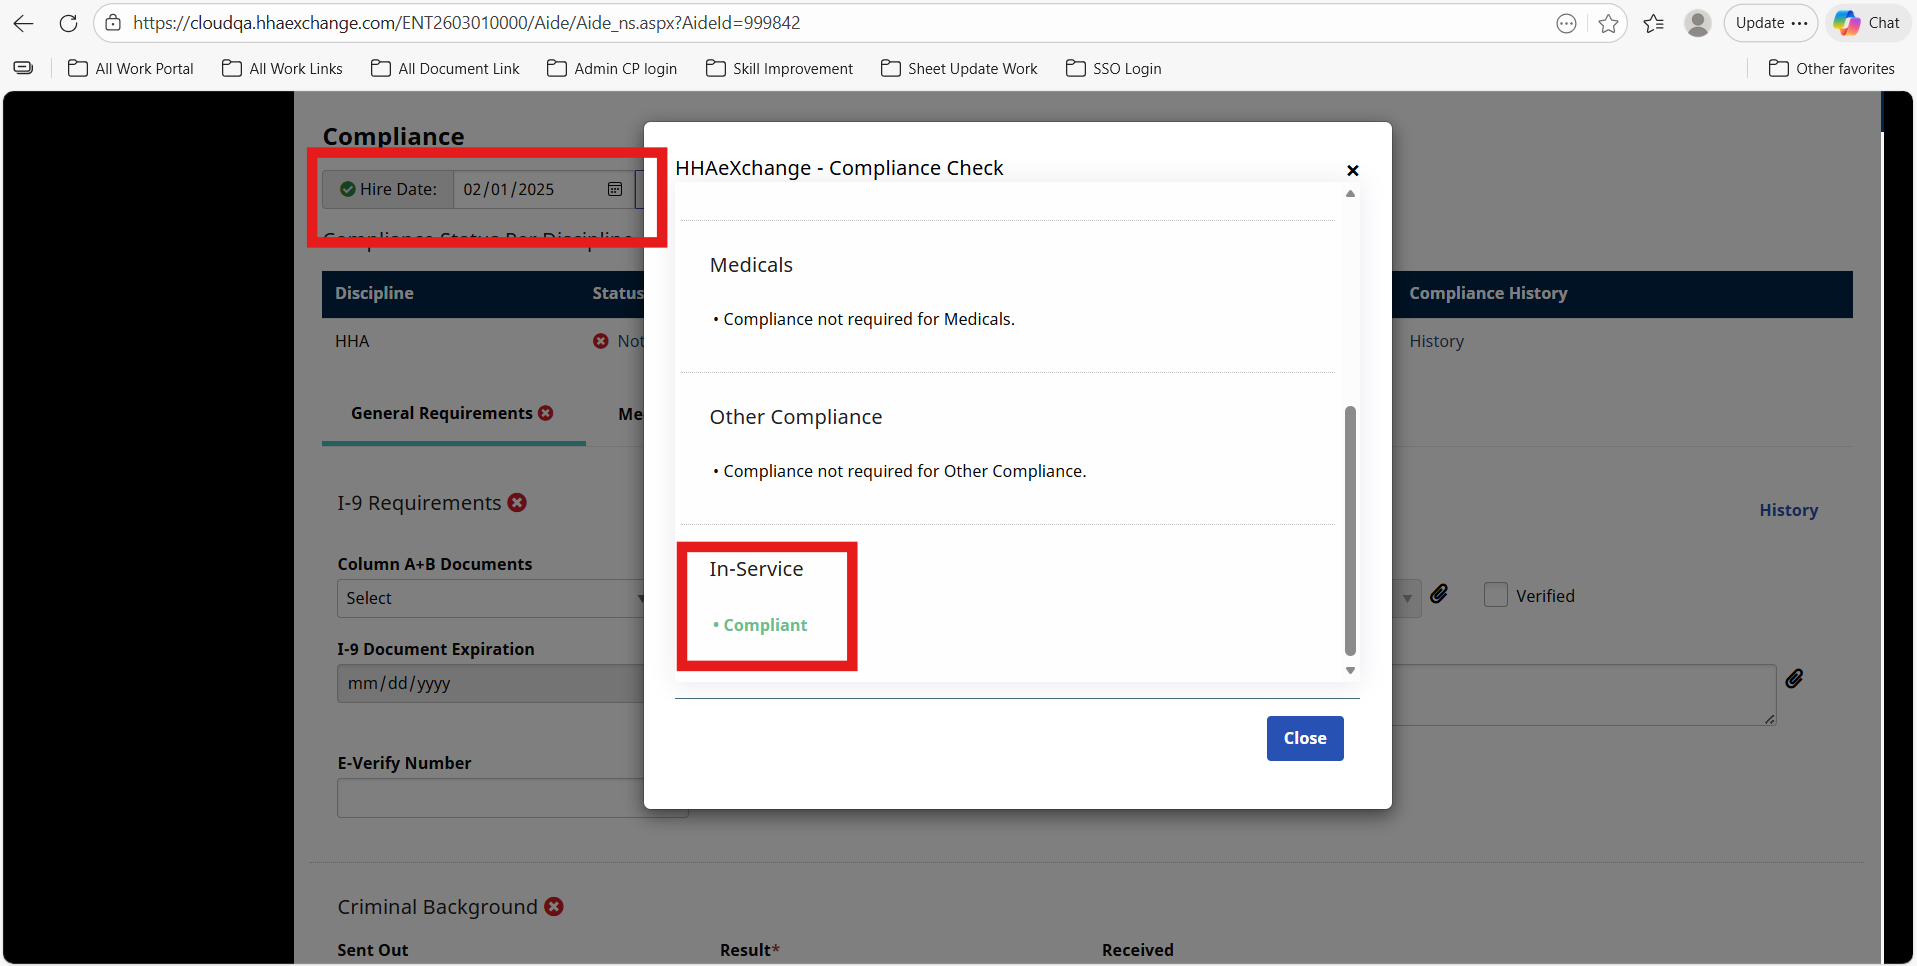Image resolution: width=1917 pixels, height=966 pixels.
Task: Open the Hire Date calendar picker
Action: [x=615, y=190]
